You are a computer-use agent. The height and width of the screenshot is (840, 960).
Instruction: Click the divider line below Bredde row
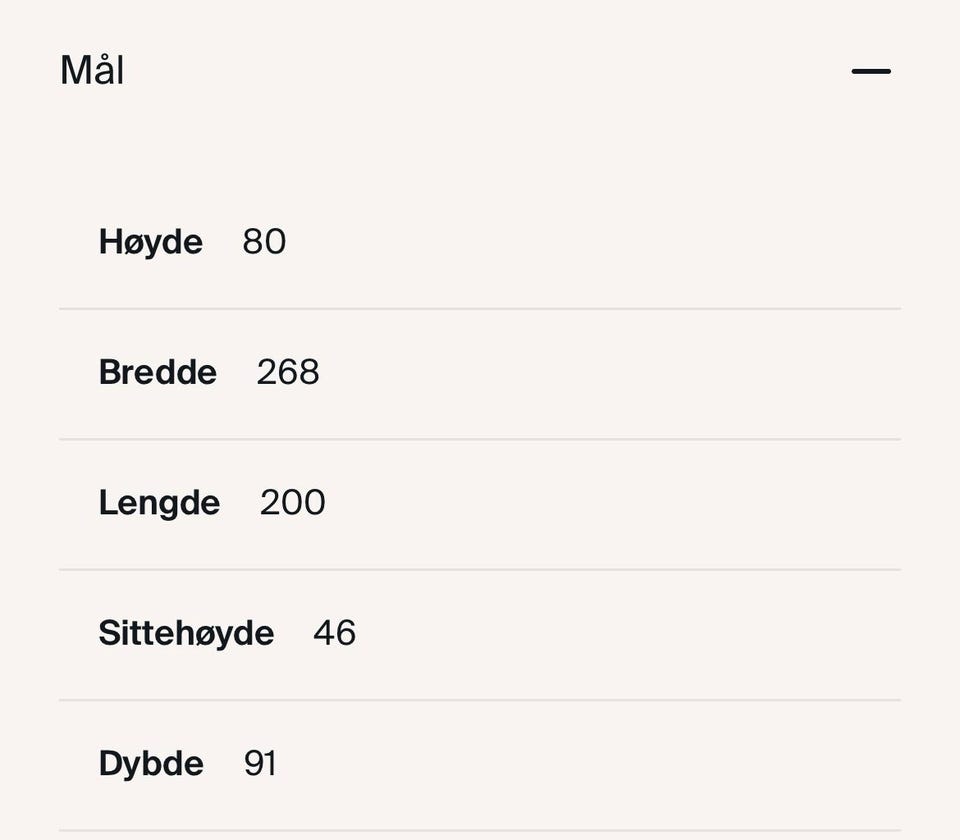pos(480,439)
